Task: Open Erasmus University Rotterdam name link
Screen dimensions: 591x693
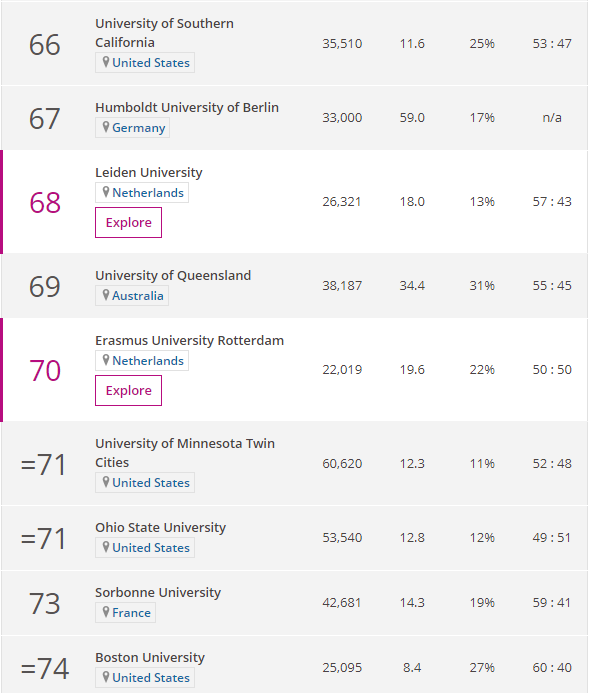Action: 190,340
